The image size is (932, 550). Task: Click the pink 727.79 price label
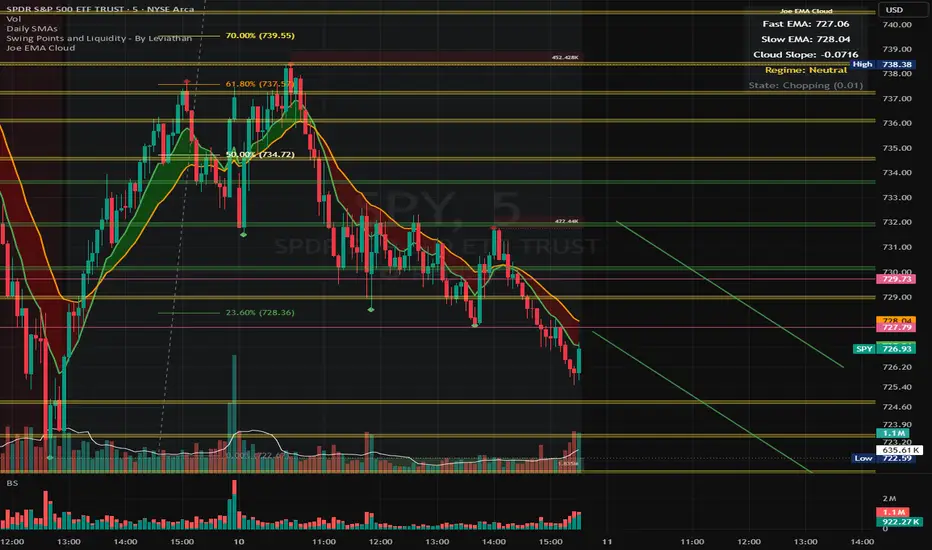pyautogui.click(x=896, y=328)
